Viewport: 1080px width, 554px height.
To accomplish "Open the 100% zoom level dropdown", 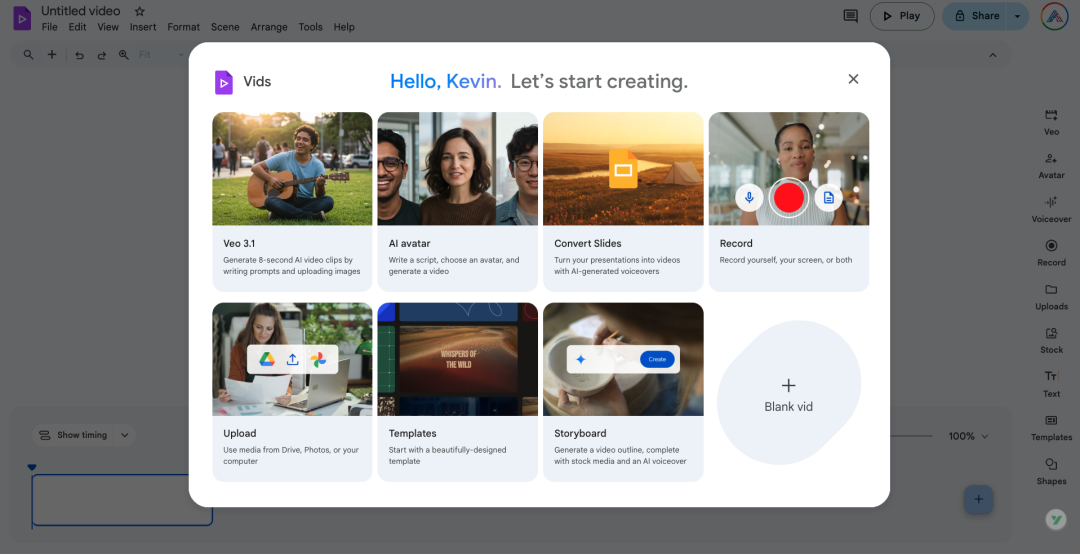I will (x=968, y=436).
